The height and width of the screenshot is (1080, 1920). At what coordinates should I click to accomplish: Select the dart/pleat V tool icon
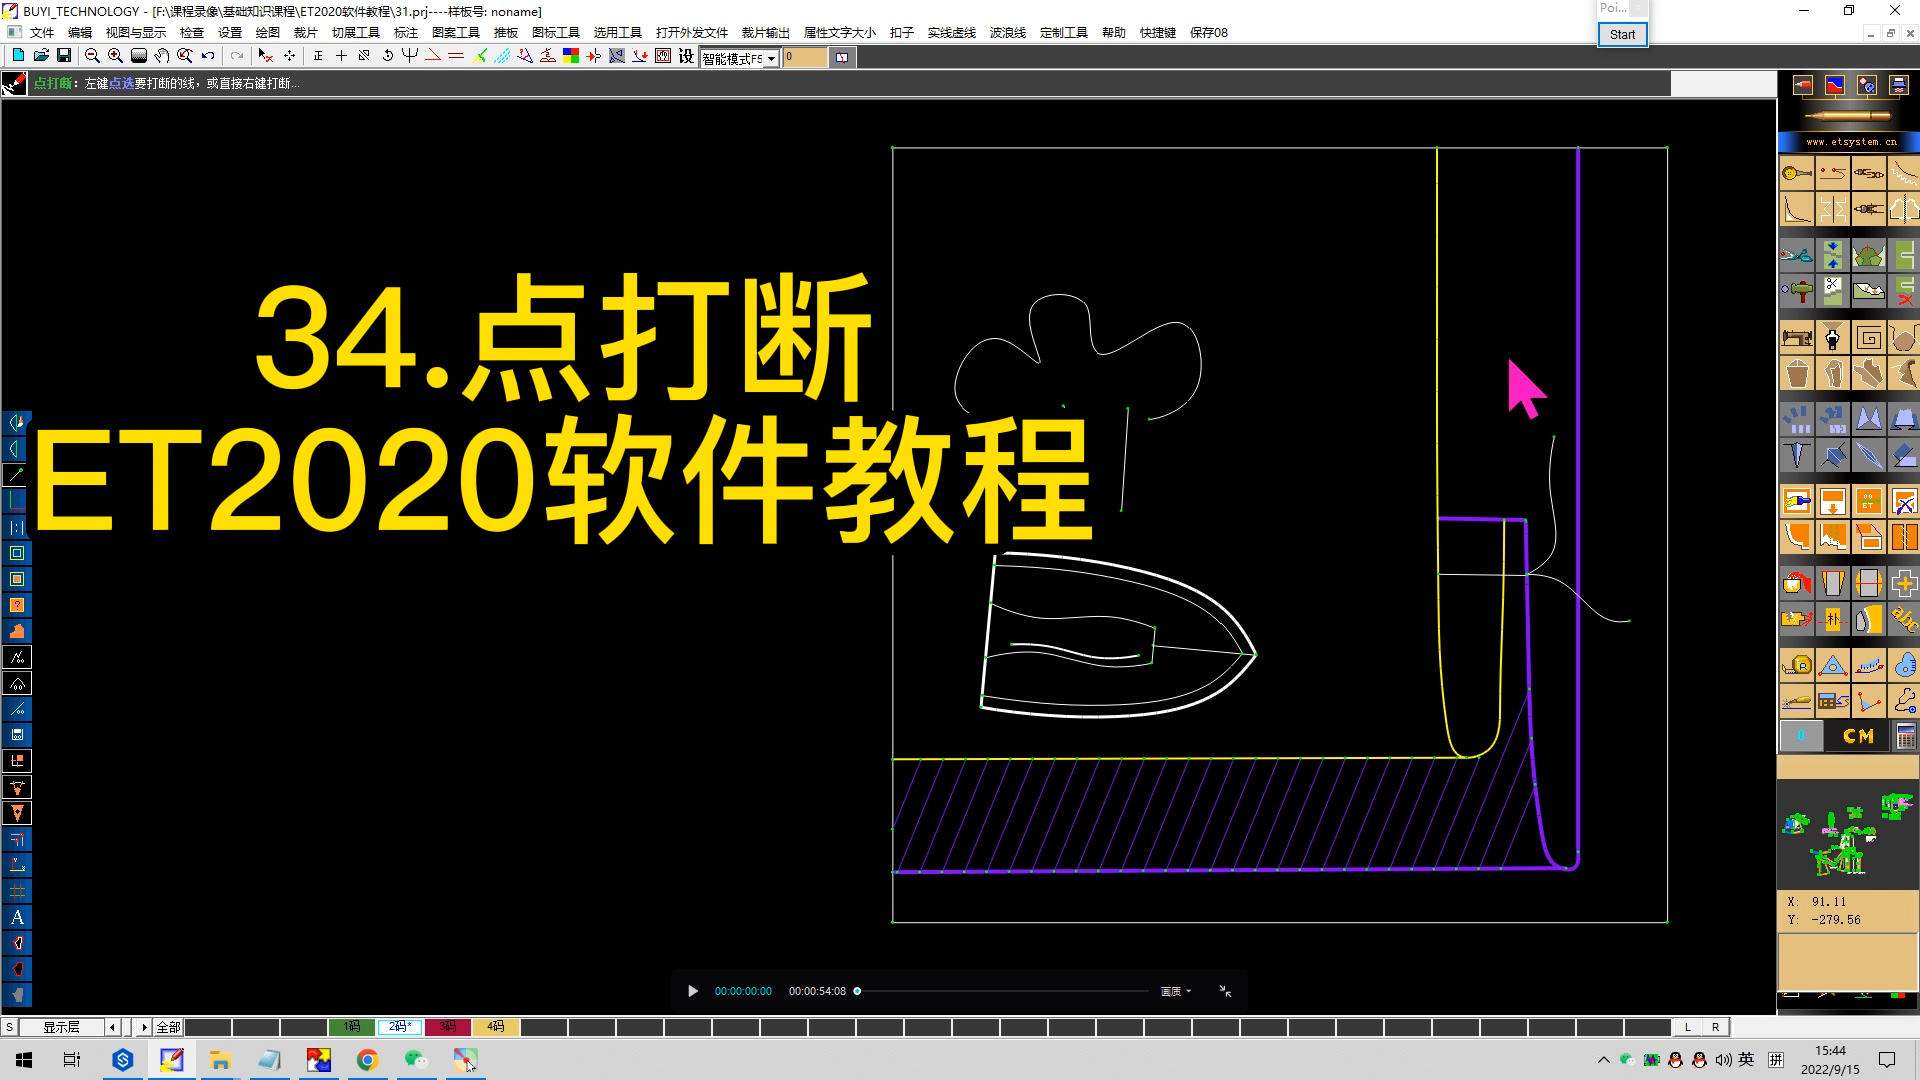pyautogui.click(x=1796, y=455)
